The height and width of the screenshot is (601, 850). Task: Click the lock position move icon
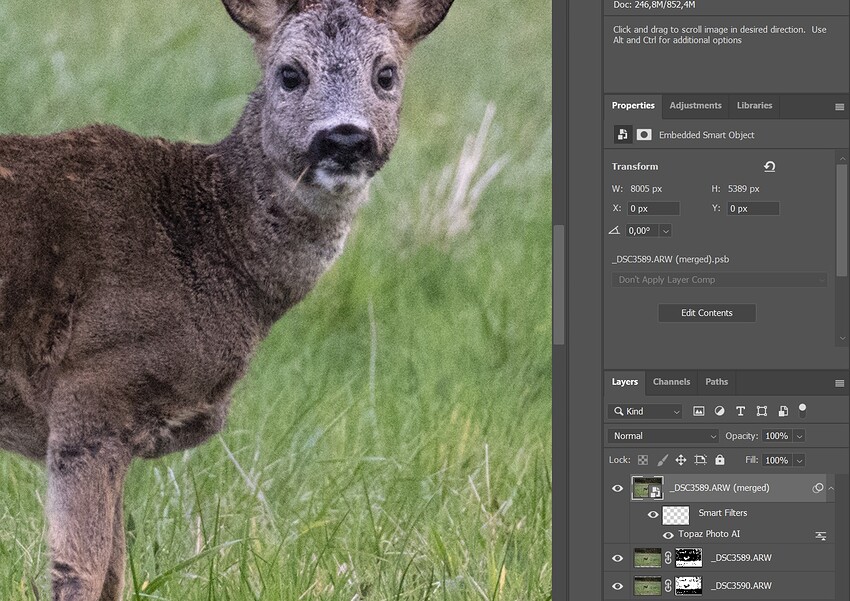pos(681,460)
